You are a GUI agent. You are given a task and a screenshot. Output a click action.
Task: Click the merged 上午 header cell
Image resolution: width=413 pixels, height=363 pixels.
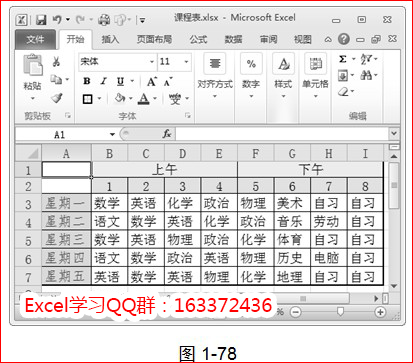click(164, 170)
